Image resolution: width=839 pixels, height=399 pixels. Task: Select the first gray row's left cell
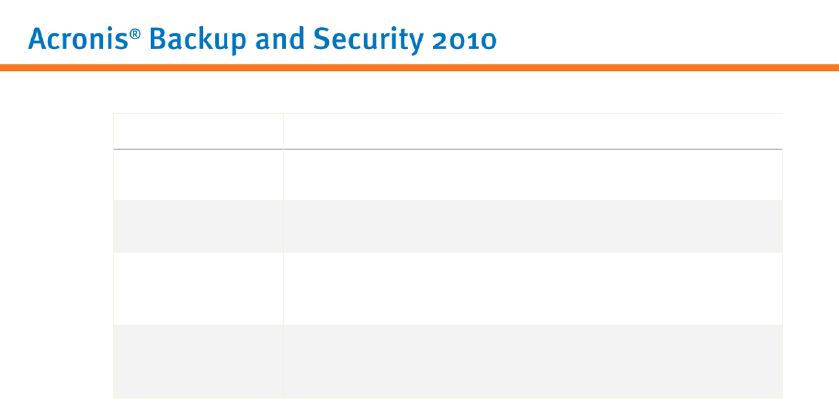point(199,226)
